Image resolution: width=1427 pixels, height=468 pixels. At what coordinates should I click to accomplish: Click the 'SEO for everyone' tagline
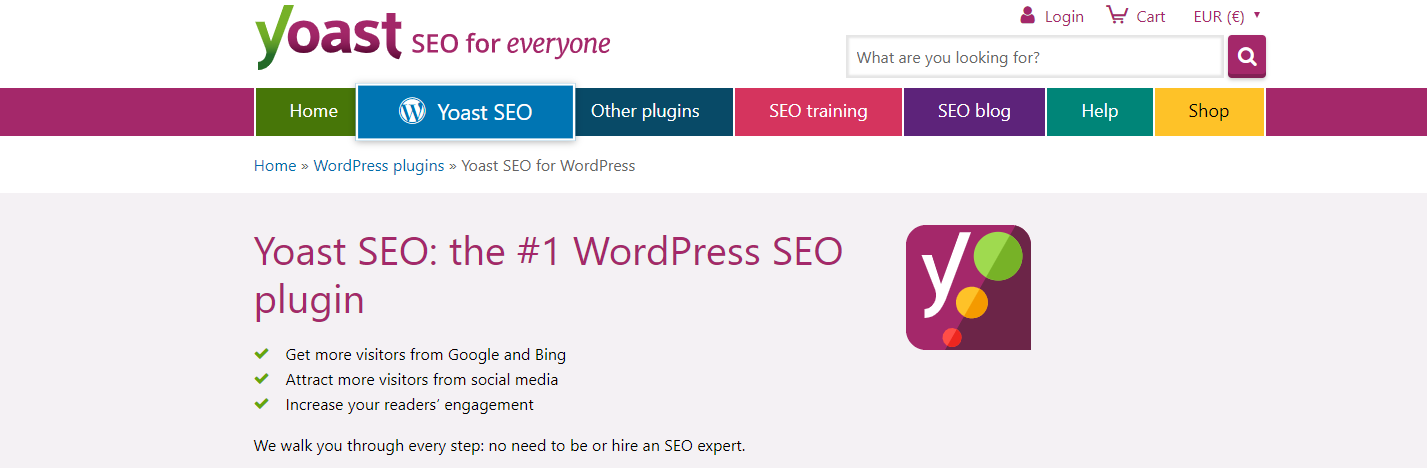[510, 44]
